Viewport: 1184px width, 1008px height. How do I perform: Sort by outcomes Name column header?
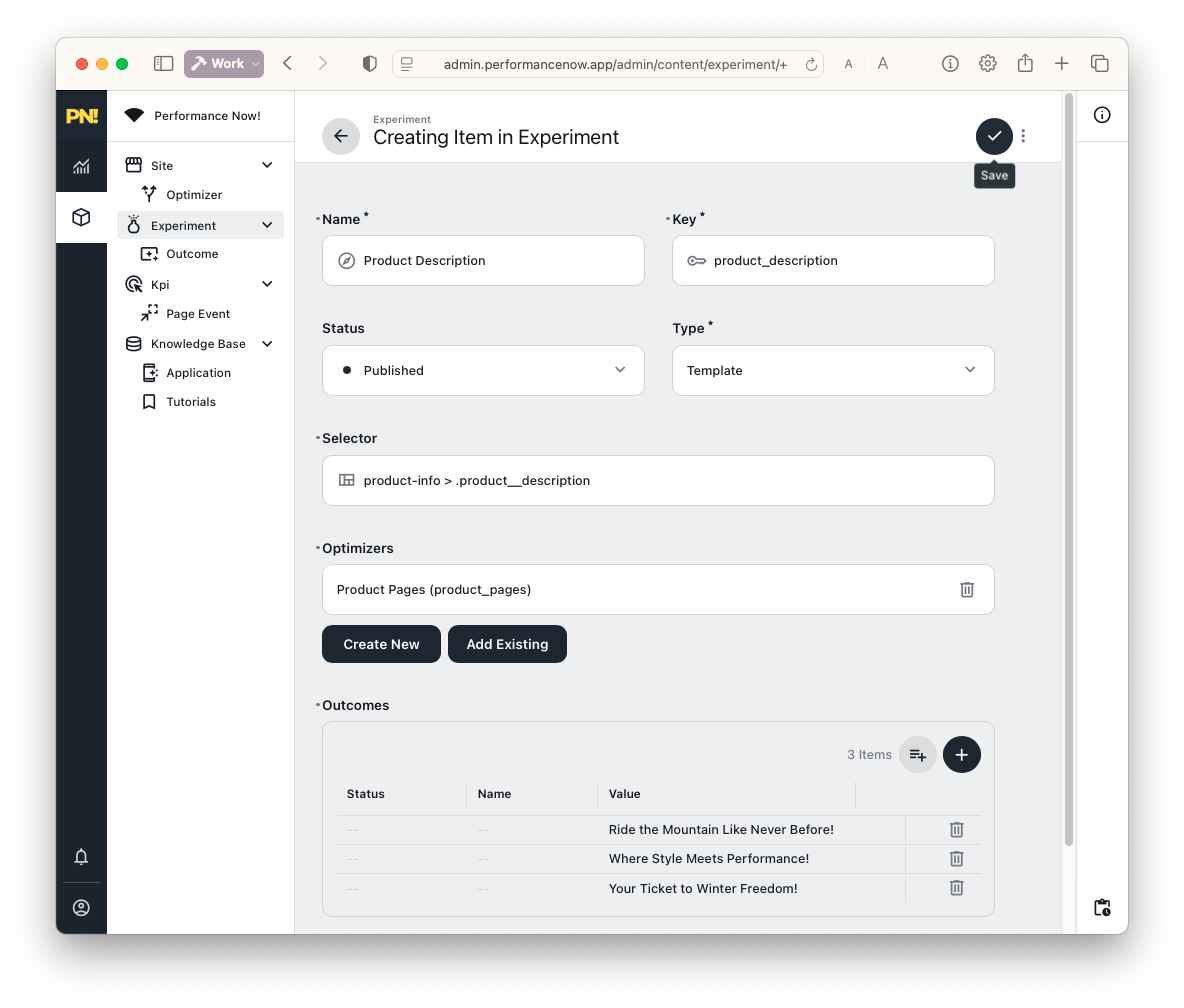coord(494,794)
